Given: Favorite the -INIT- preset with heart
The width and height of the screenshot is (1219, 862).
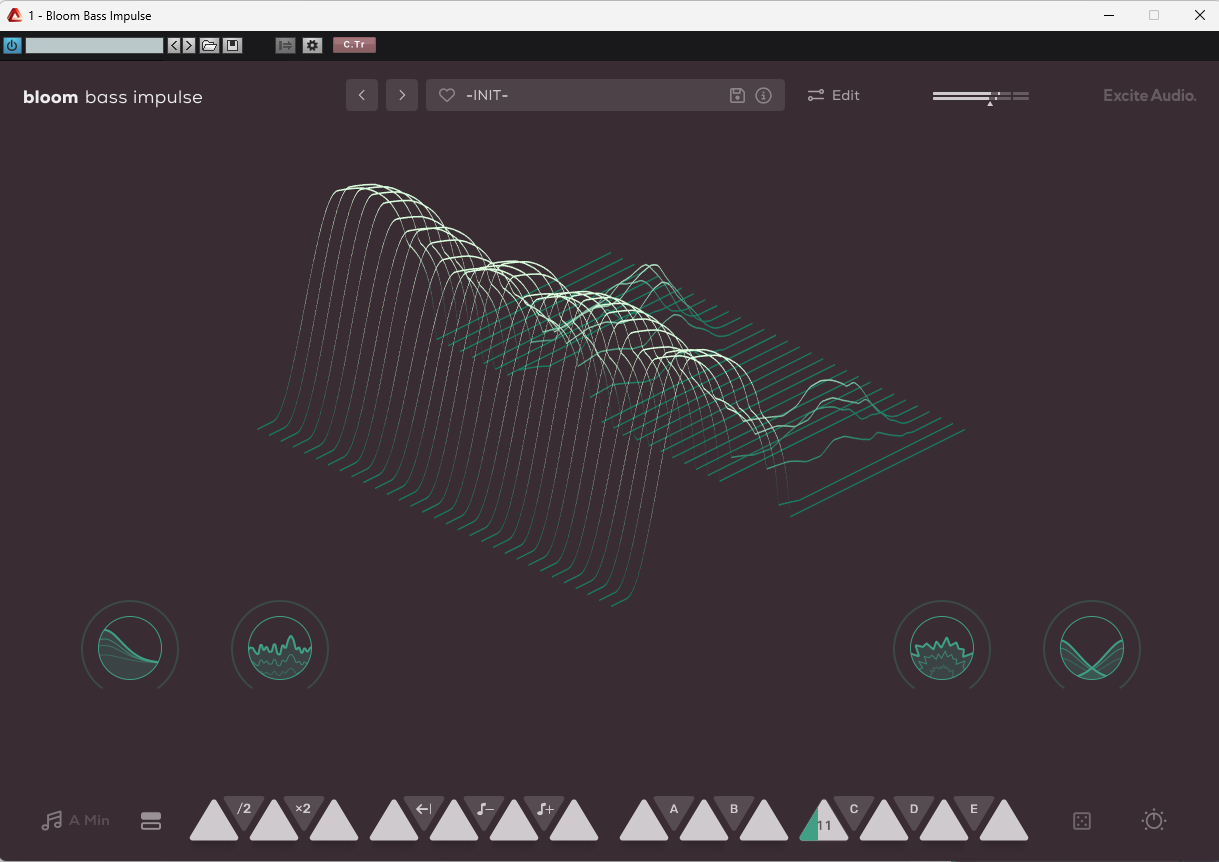Looking at the screenshot, I should pos(447,95).
